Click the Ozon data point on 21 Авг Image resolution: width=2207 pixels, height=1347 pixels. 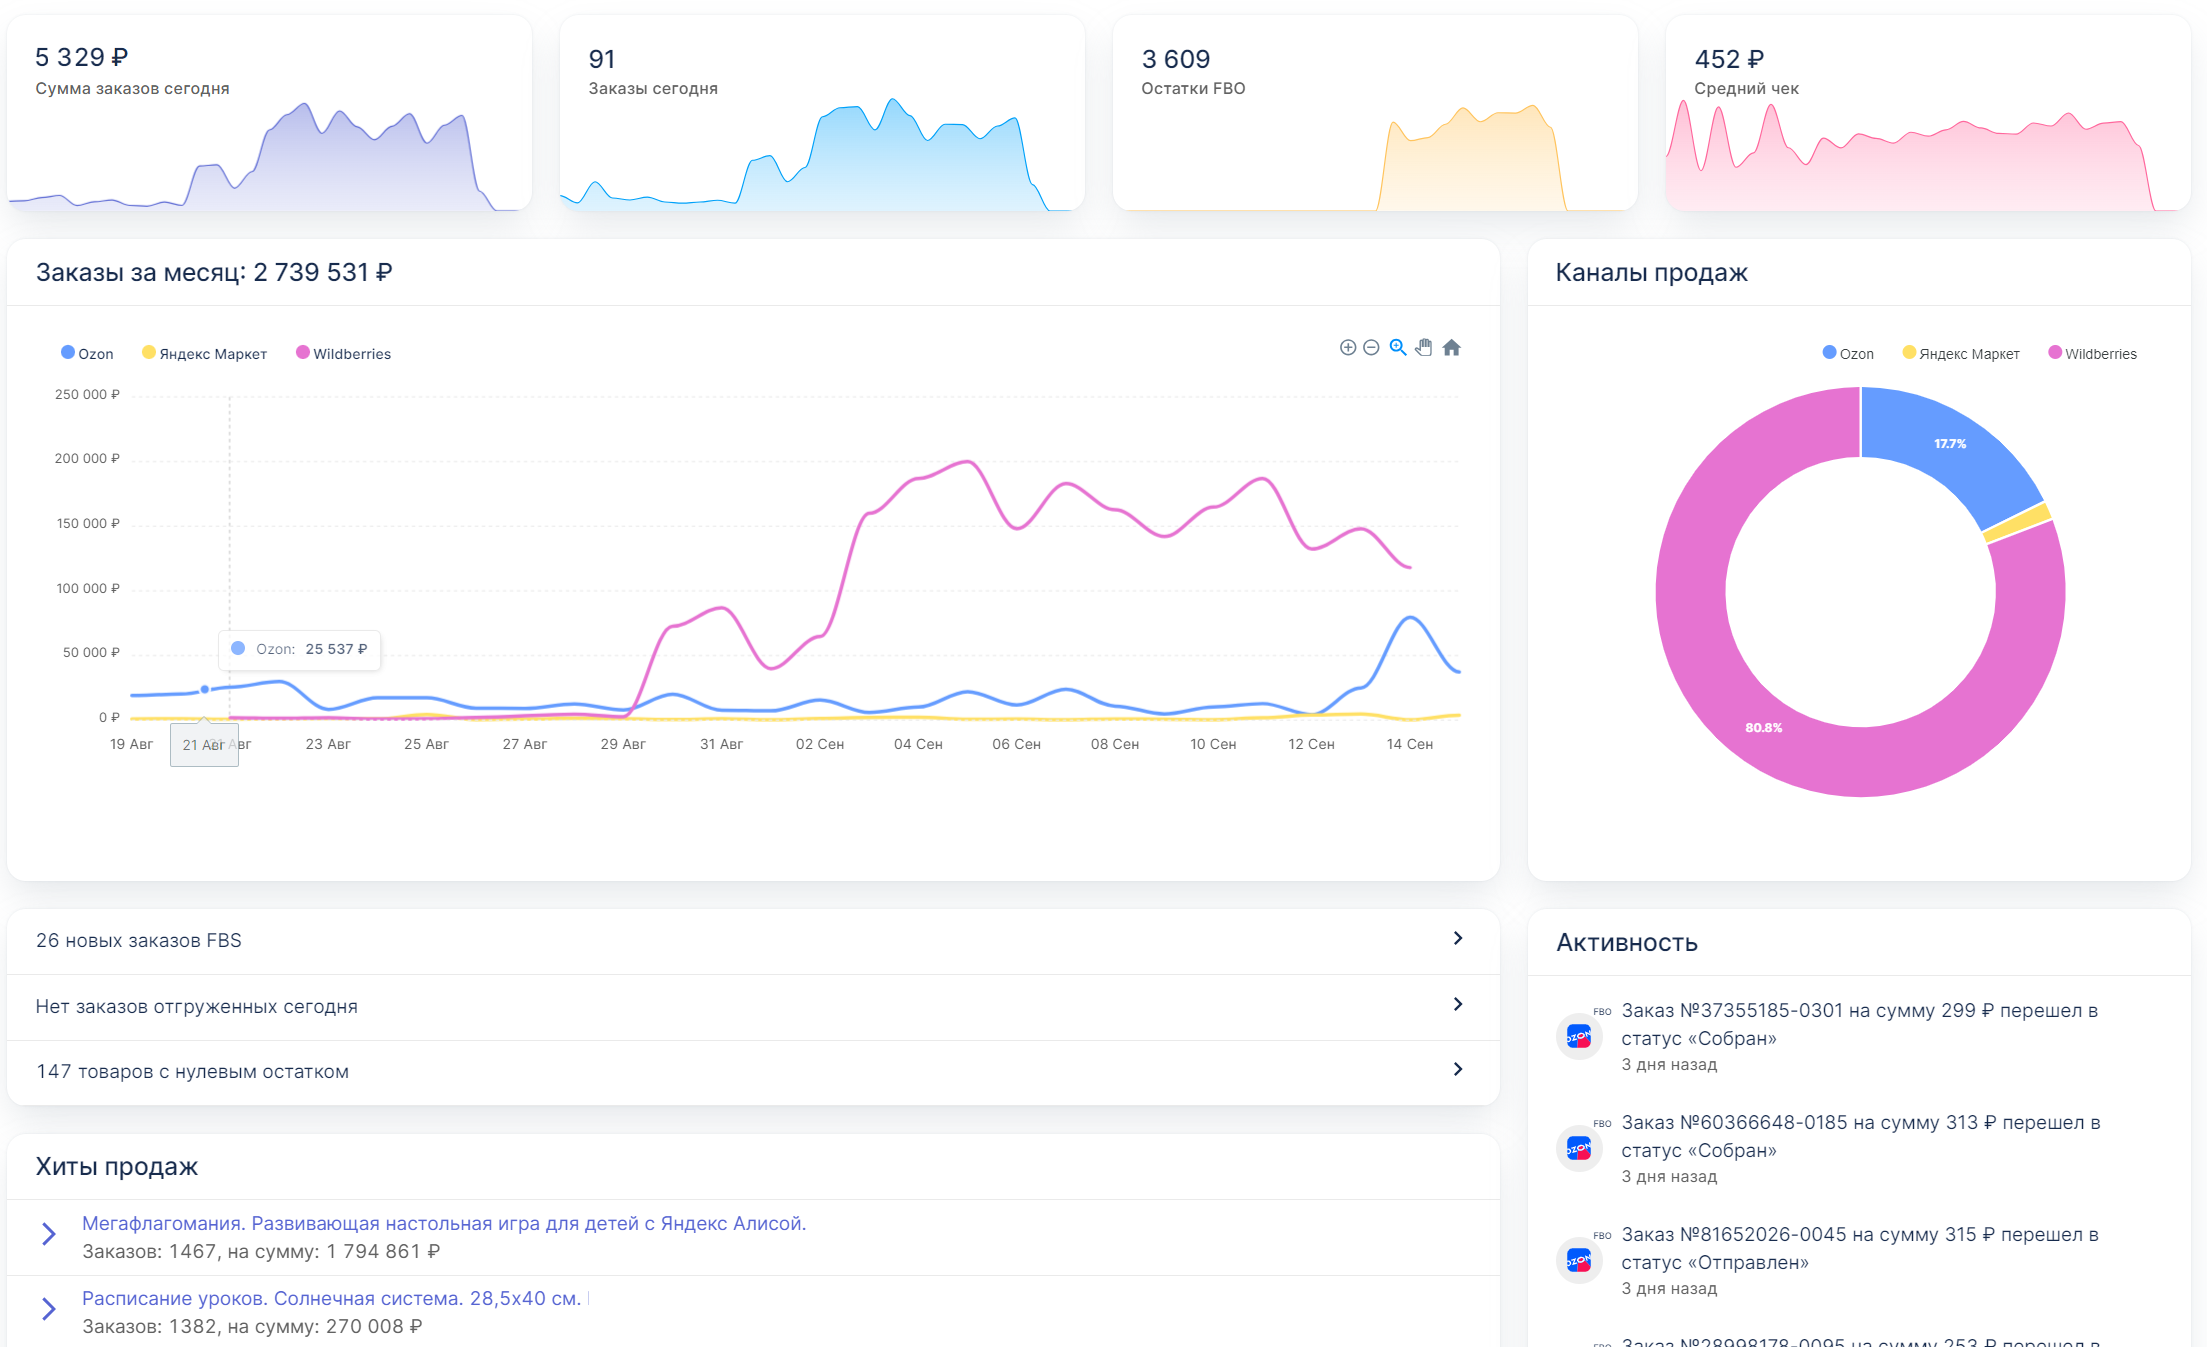coord(205,689)
